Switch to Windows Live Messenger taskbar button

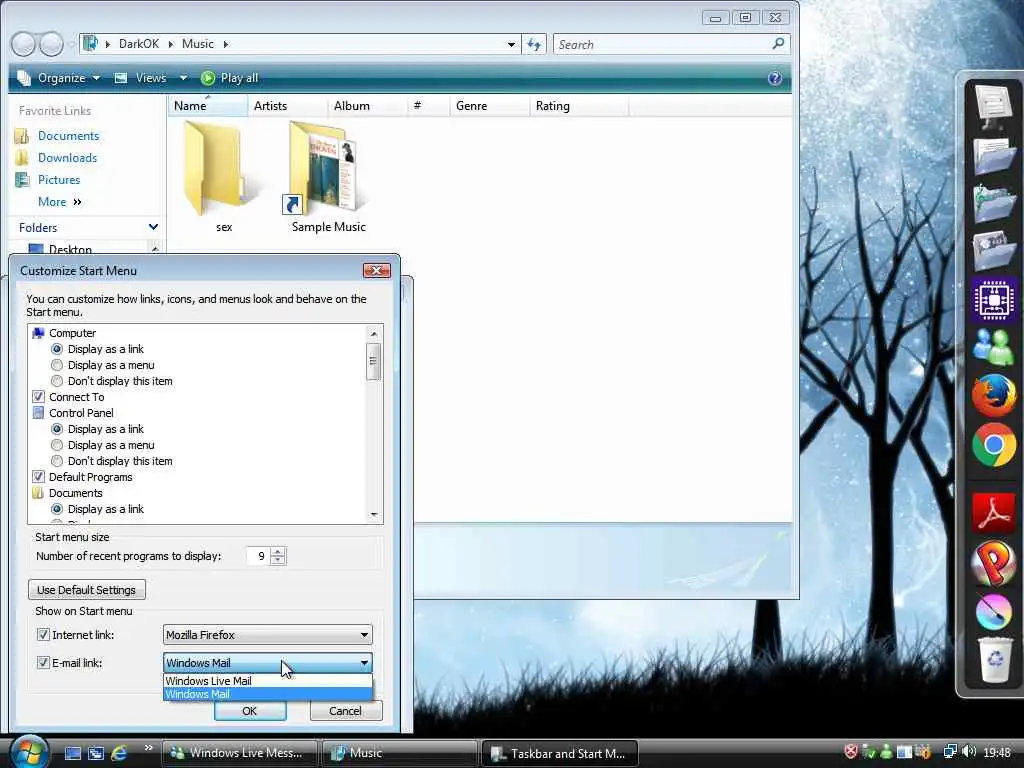pos(238,753)
